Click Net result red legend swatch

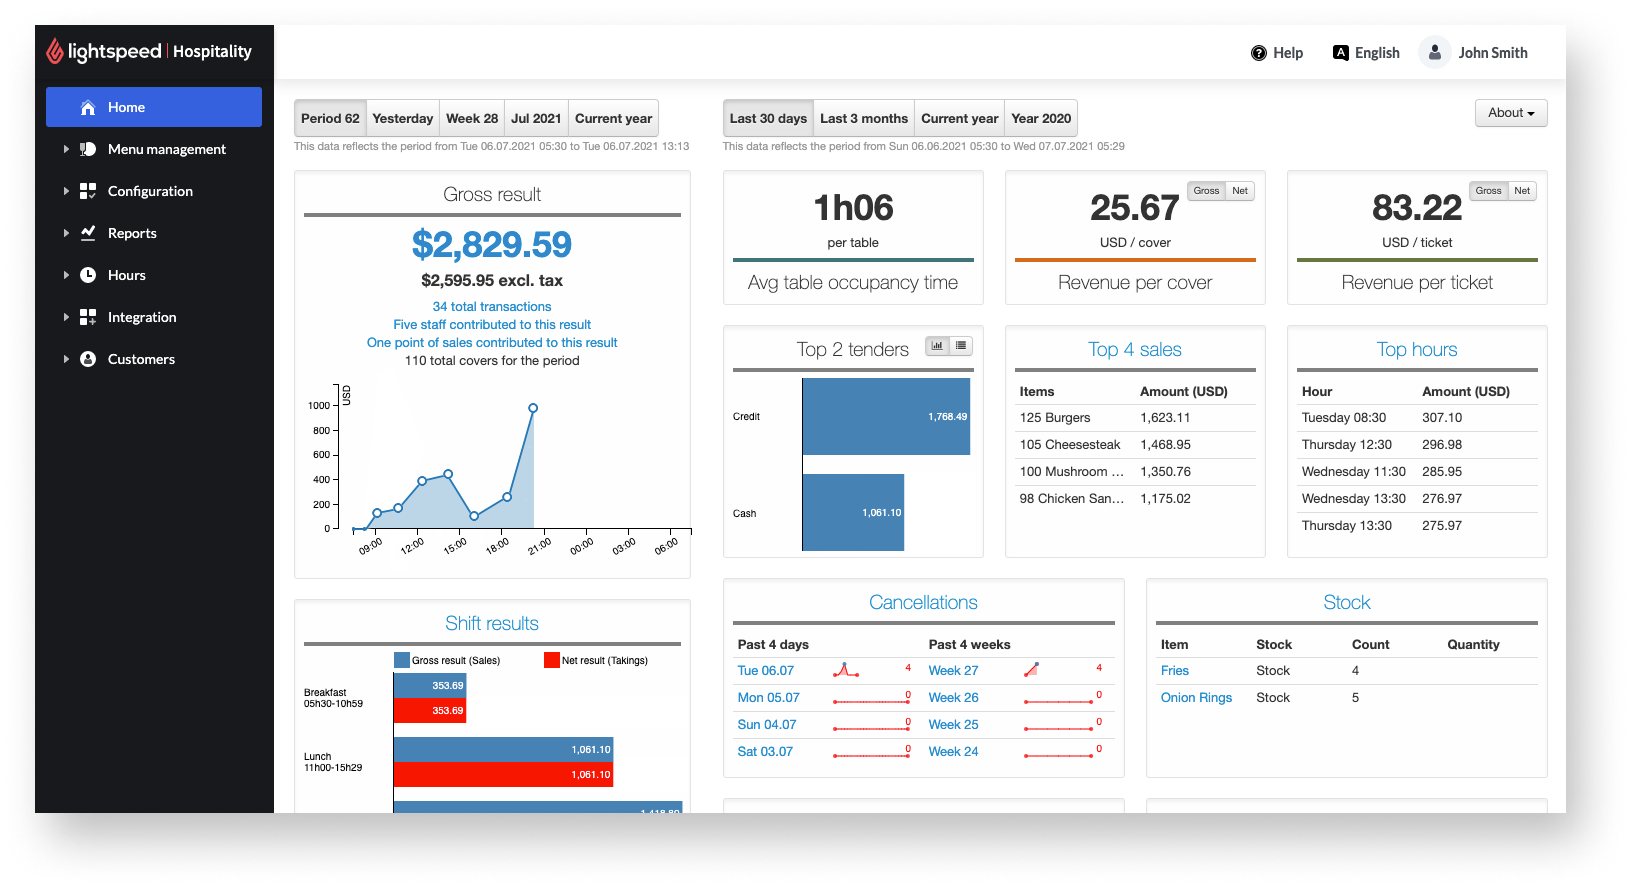pyautogui.click(x=552, y=660)
